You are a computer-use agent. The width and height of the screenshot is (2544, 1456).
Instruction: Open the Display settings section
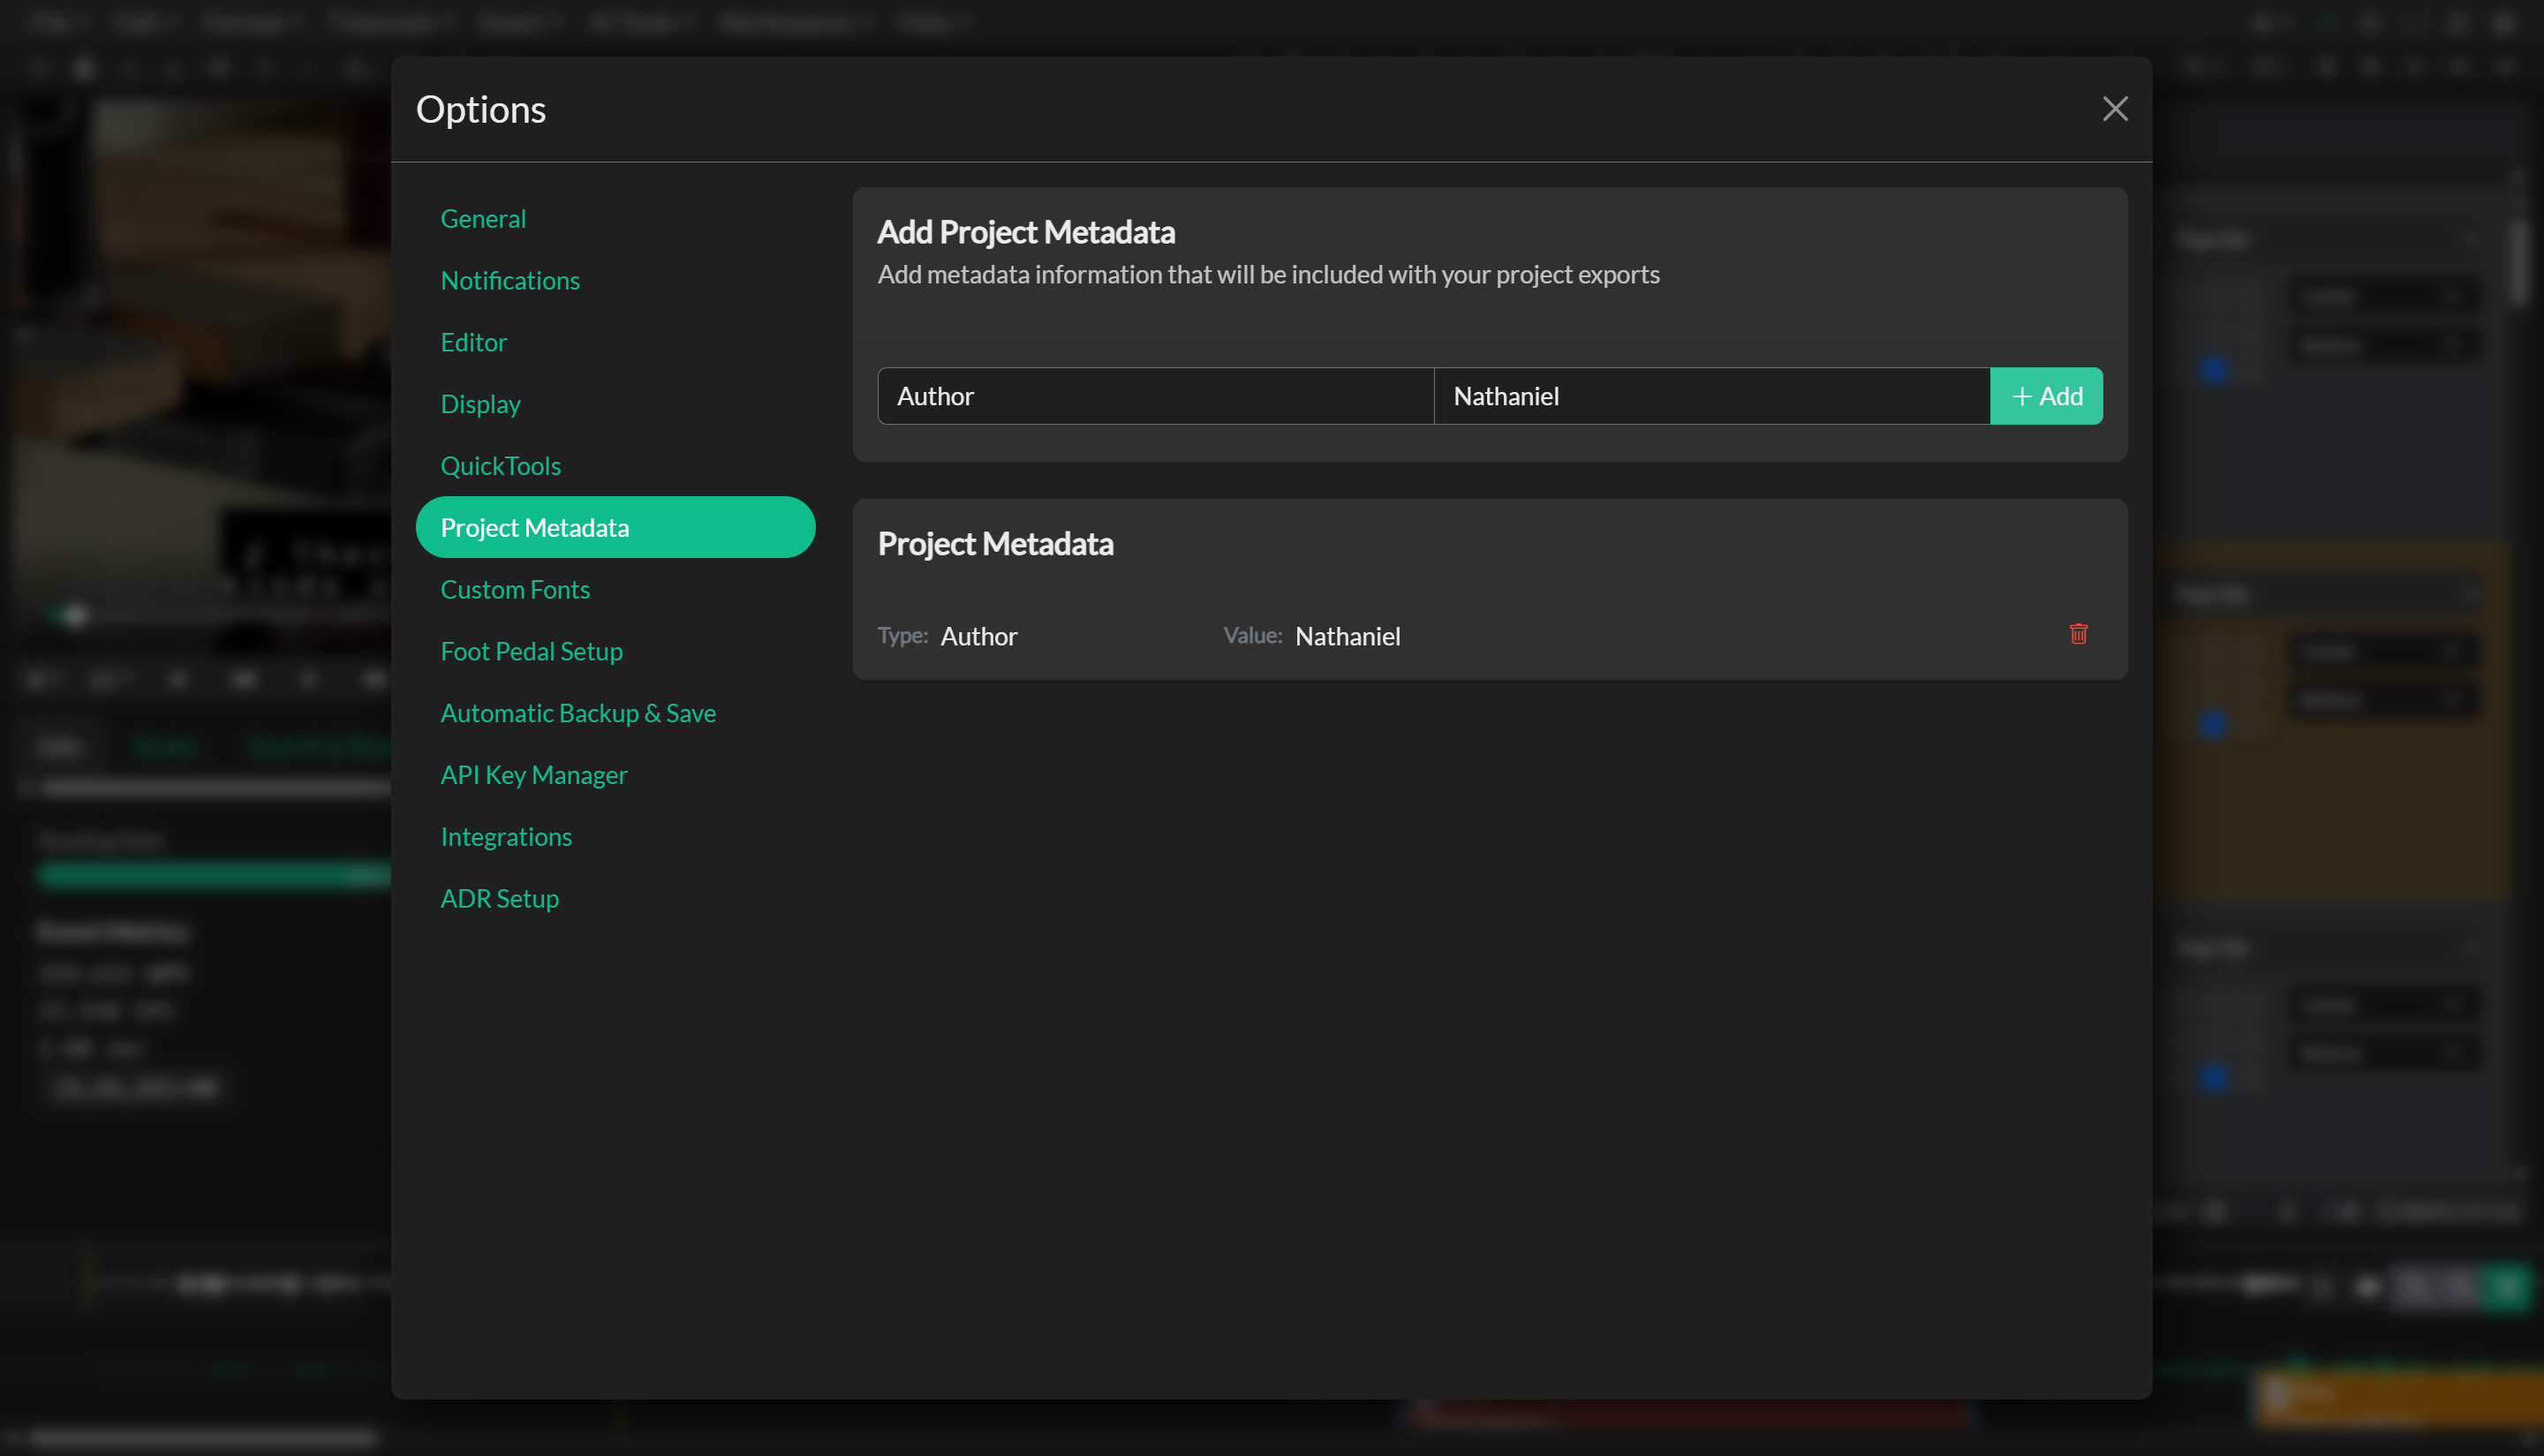[480, 404]
